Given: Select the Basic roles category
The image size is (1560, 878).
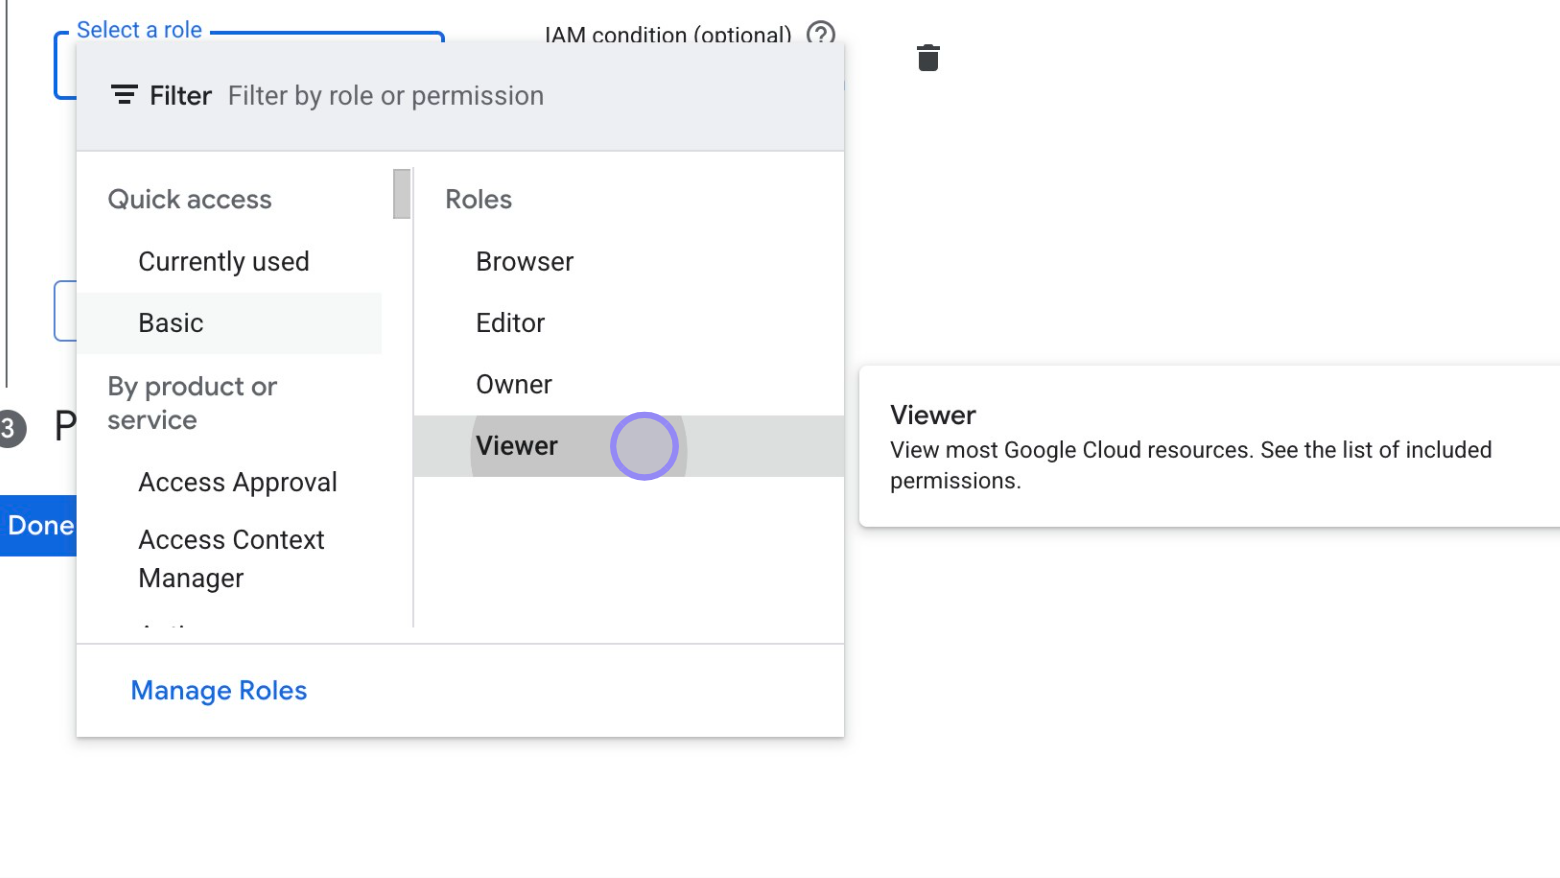Looking at the screenshot, I should tap(170, 322).
